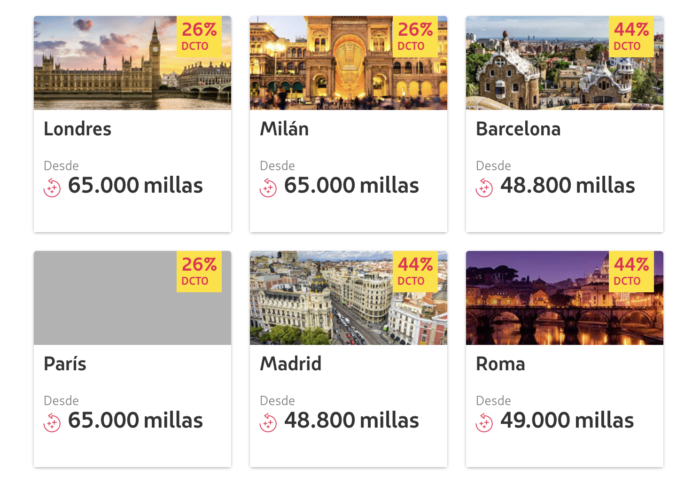Click the miles icon on Barcelona card

[484, 188]
